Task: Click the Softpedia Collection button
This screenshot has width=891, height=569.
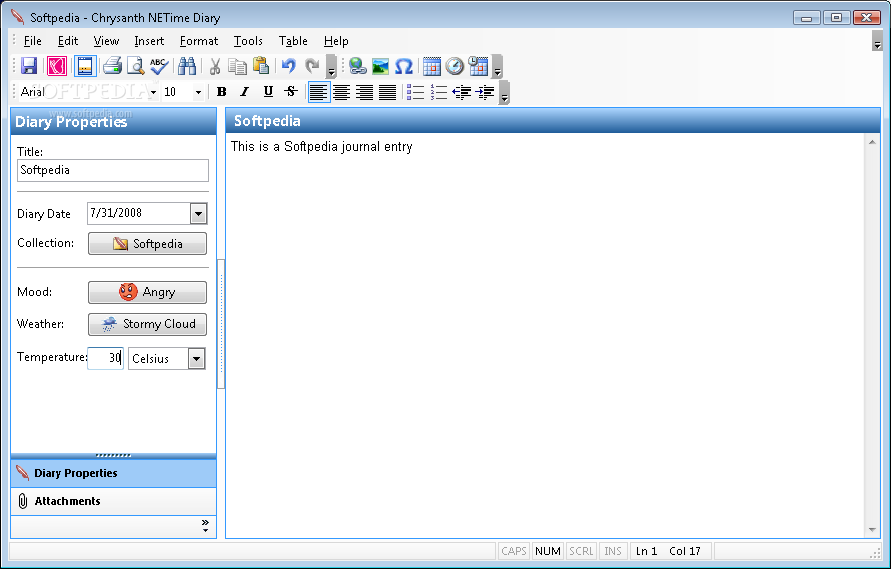Action: point(147,244)
